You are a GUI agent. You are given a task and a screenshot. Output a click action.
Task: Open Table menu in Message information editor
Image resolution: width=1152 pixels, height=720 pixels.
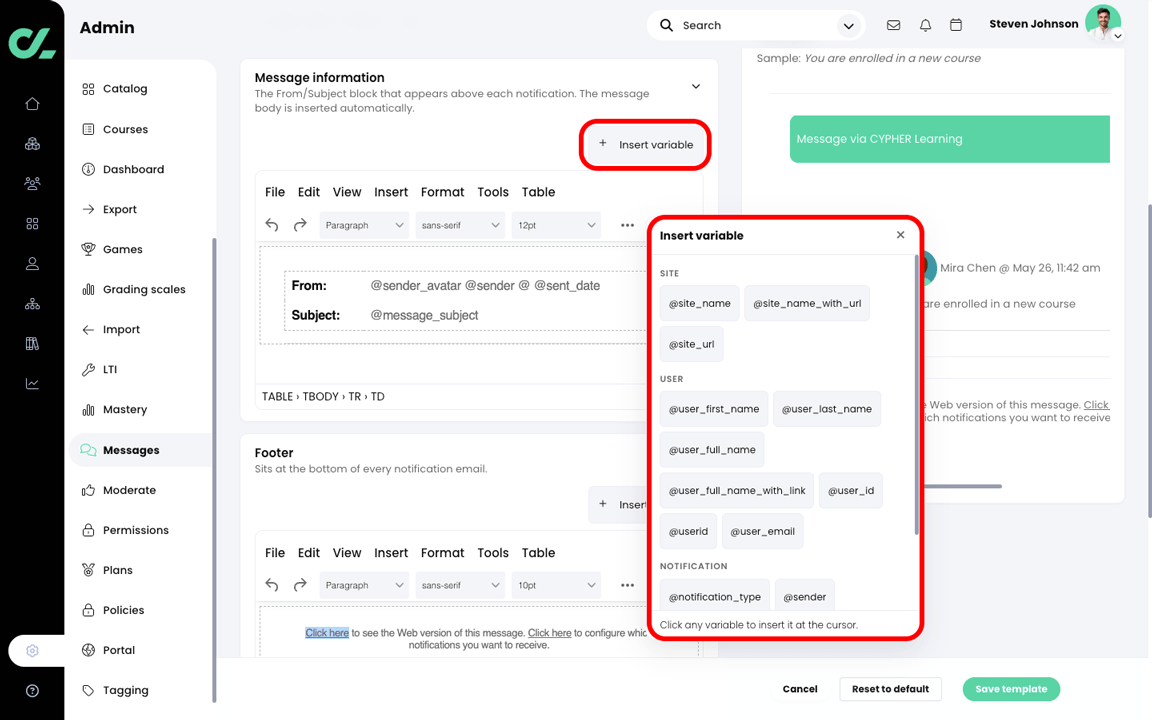point(539,192)
